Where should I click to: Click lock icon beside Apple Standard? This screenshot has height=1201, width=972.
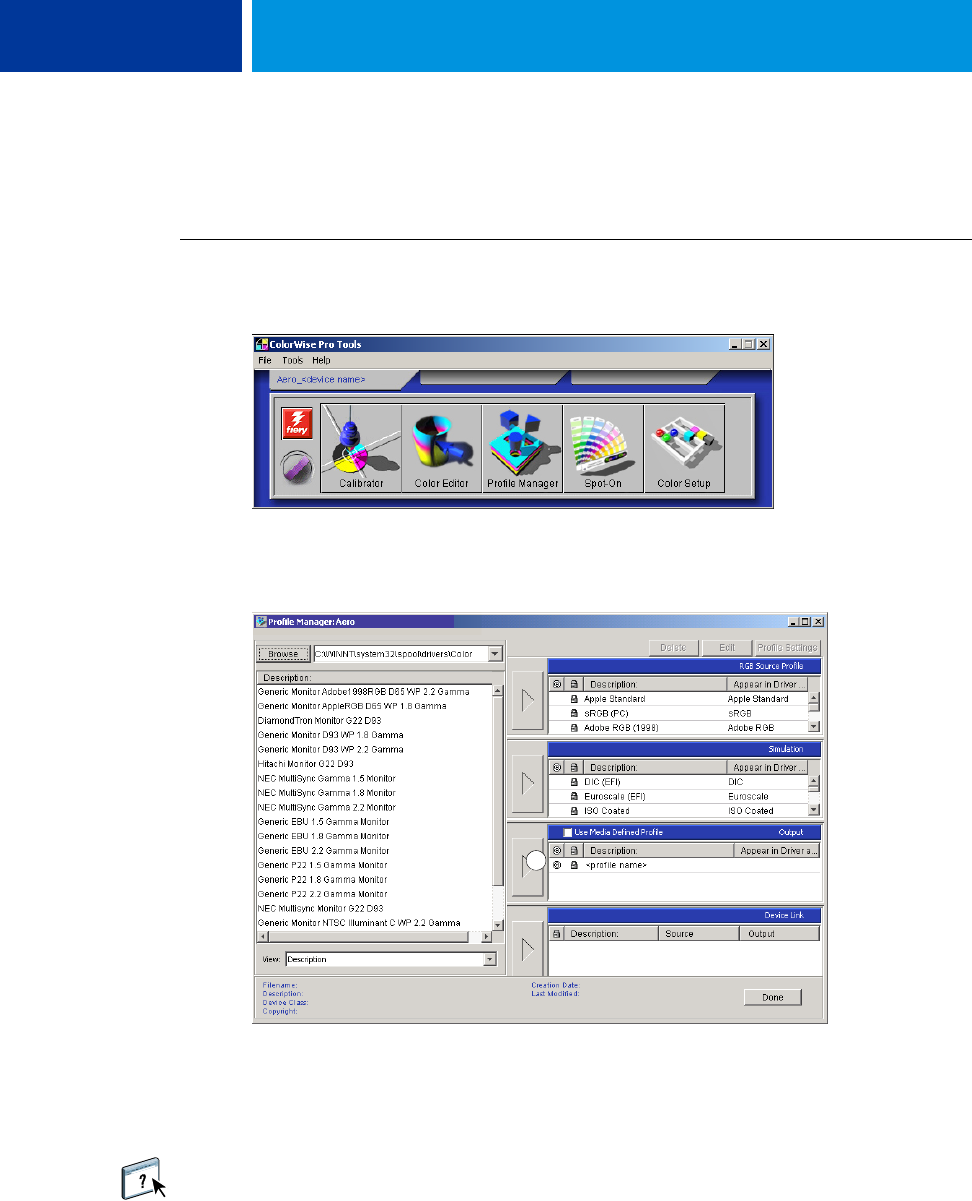pos(574,699)
